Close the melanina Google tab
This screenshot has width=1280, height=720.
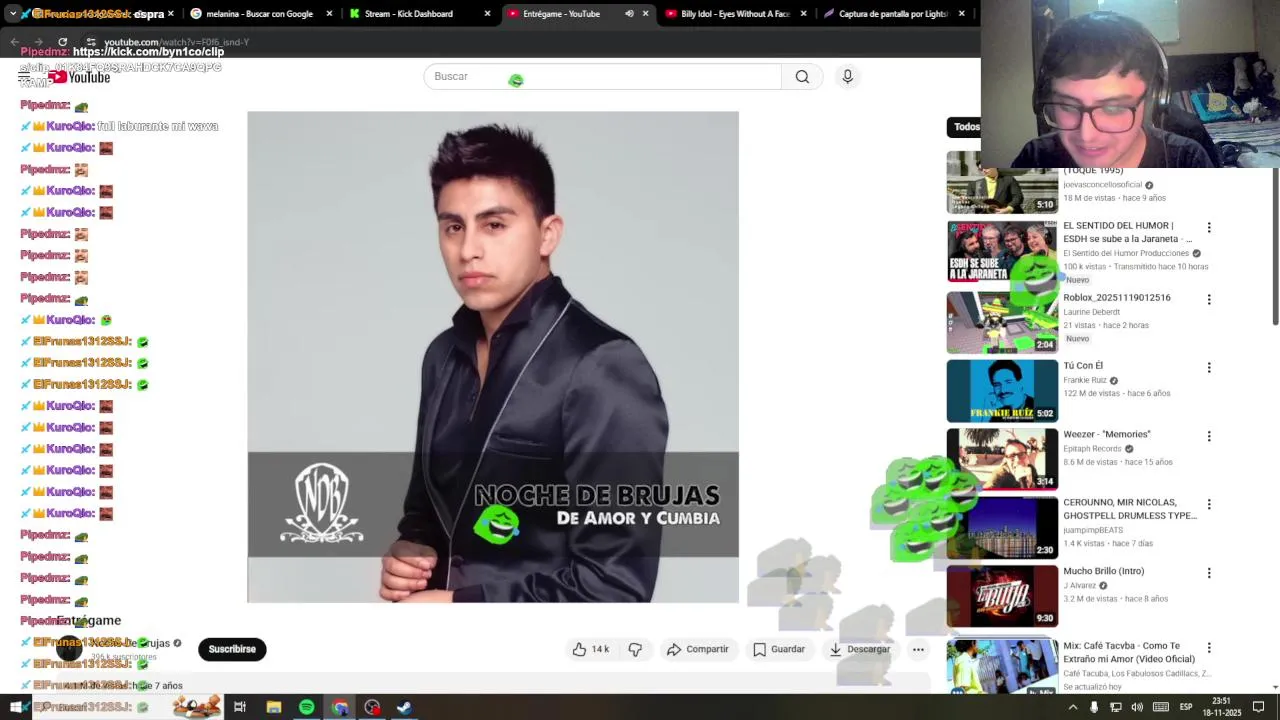329,14
